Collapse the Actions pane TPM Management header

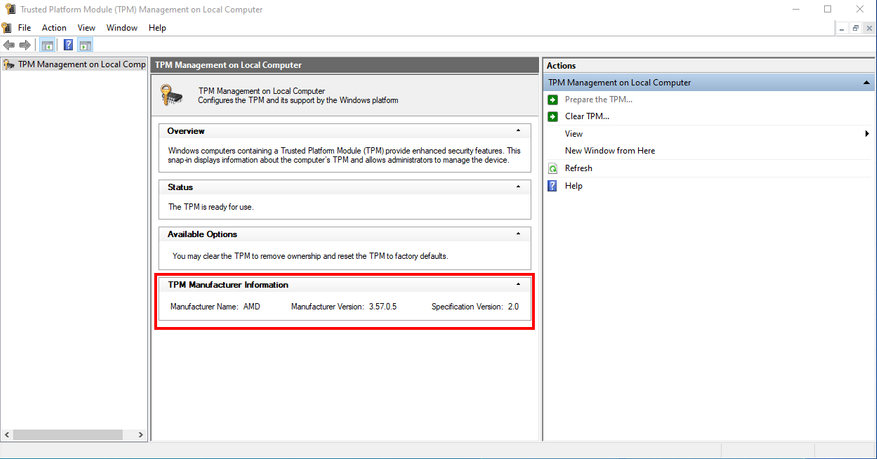pyautogui.click(x=866, y=83)
